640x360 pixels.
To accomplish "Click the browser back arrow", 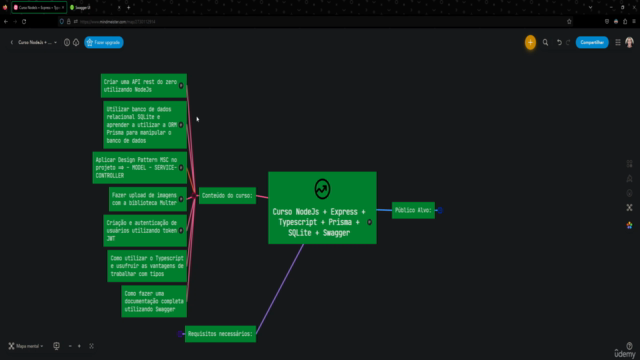I will [6, 22].
